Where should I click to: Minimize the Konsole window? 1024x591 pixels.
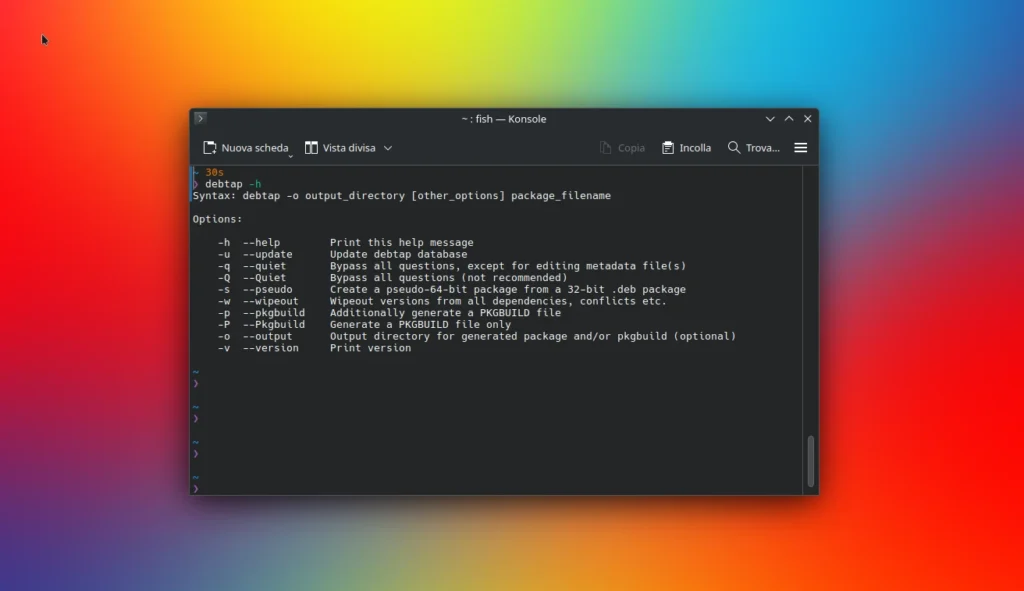(770, 118)
